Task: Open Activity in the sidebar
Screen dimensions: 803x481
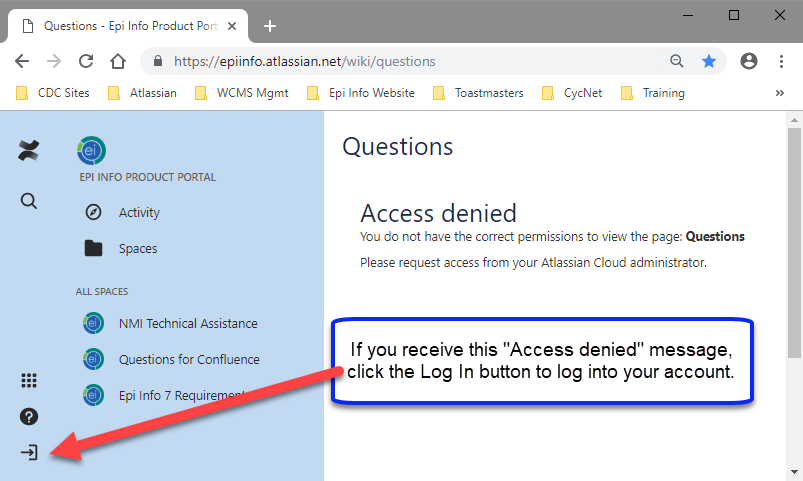Action: (138, 212)
